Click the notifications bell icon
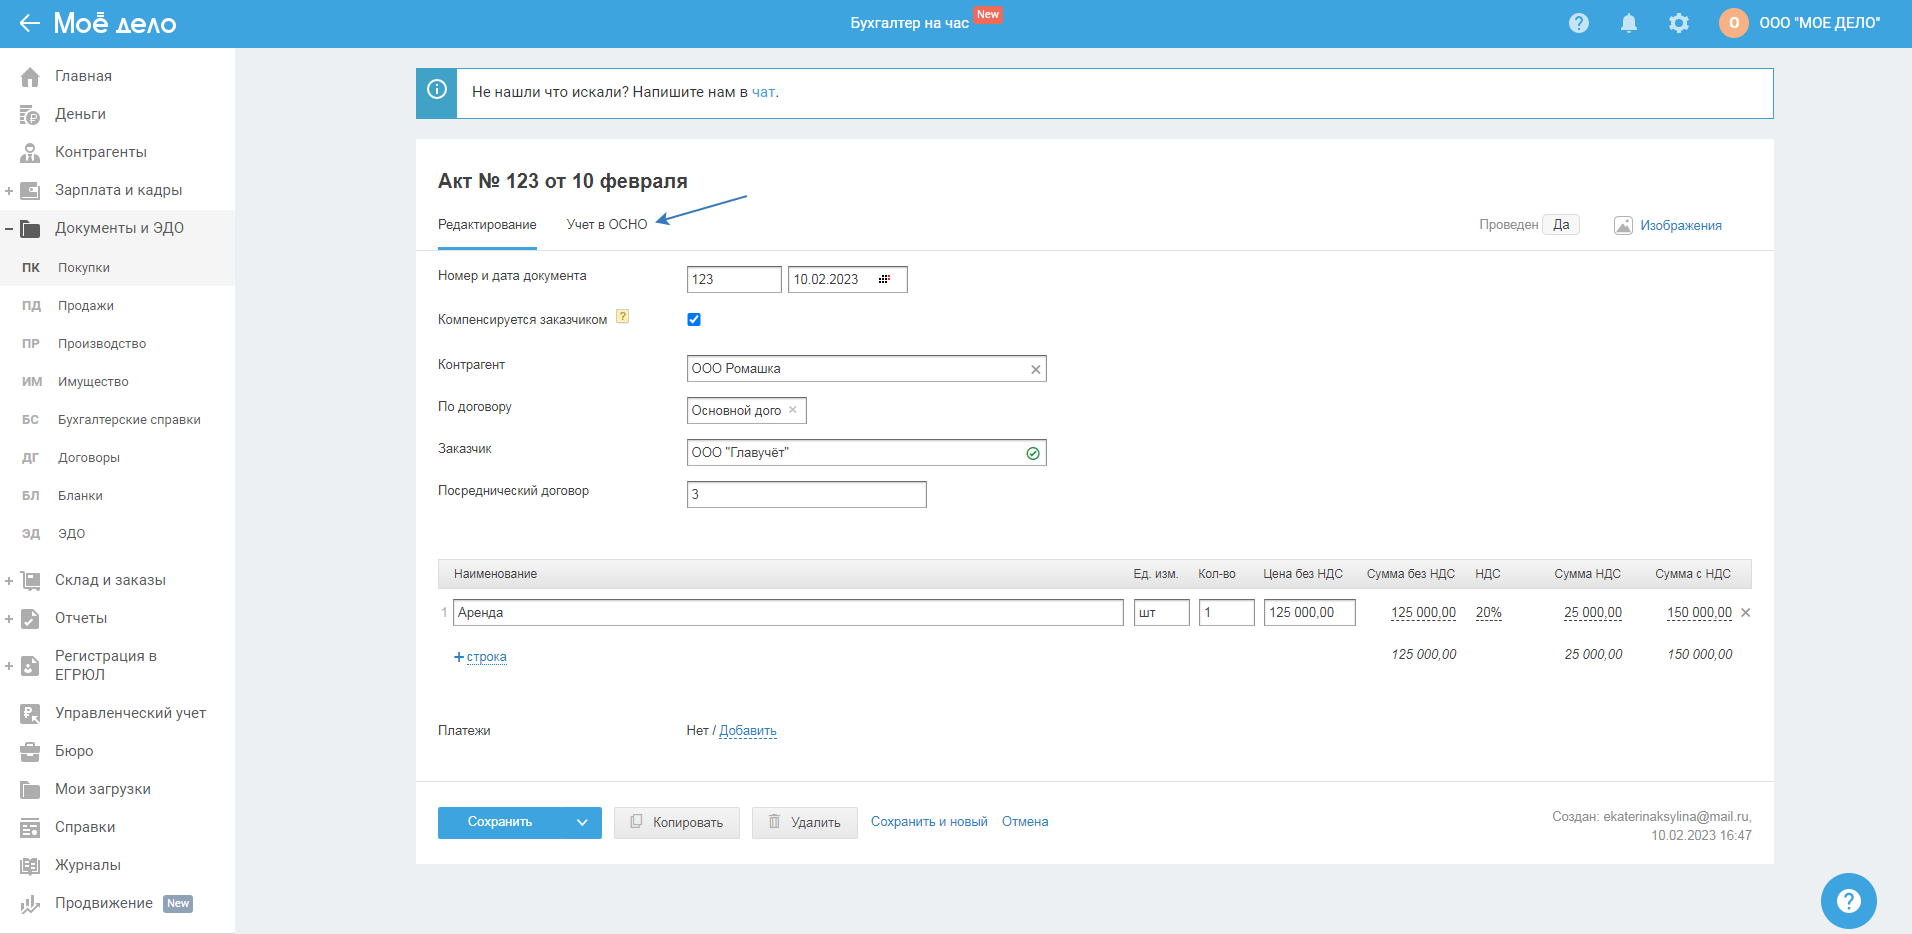The height and width of the screenshot is (934, 1912). (1628, 23)
